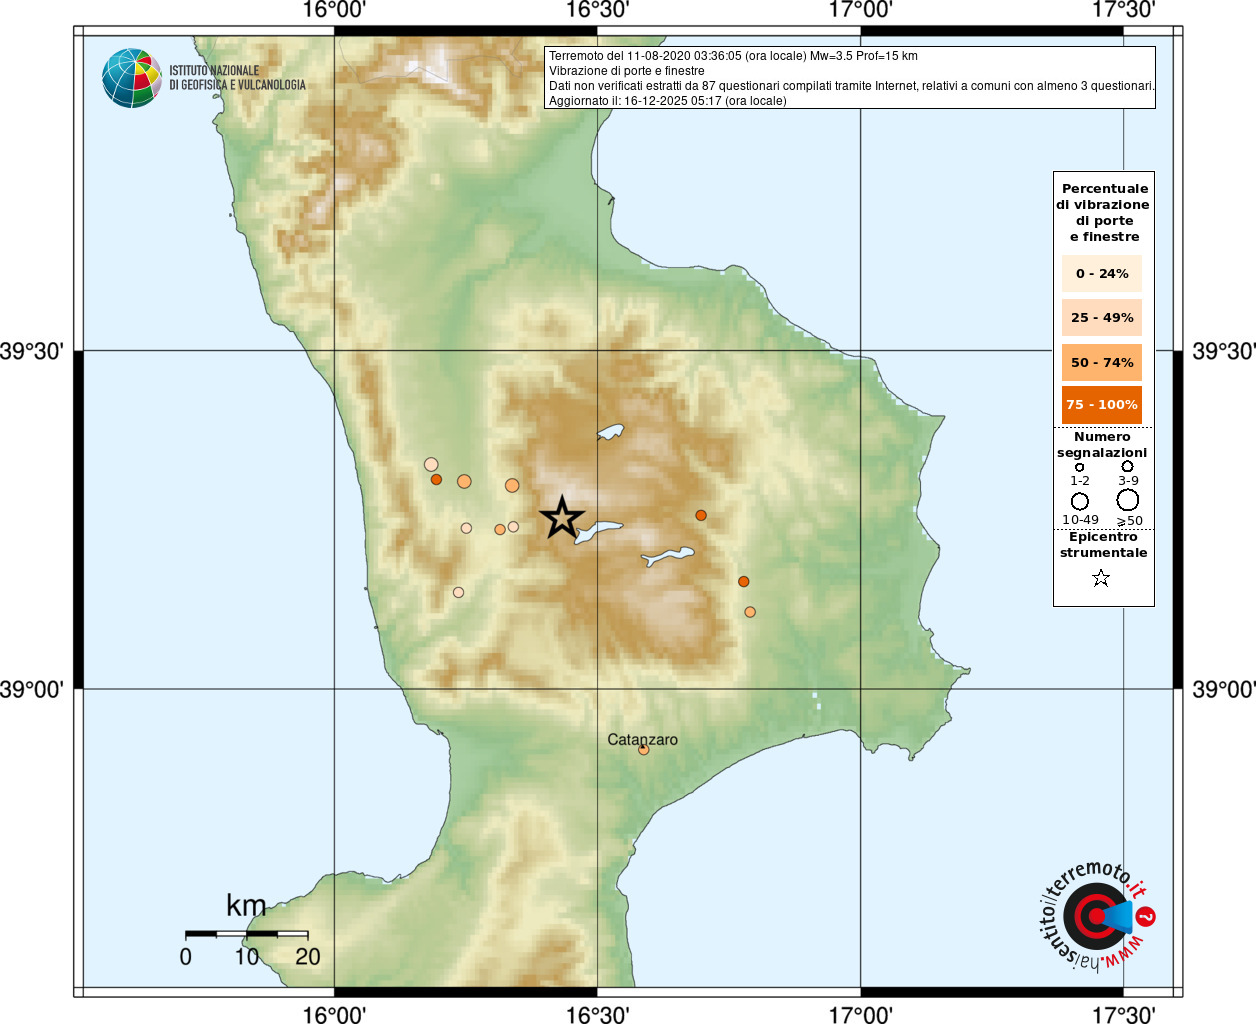Click the earthquake info header text box
1256x1024 pixels.
coord(850,78)
